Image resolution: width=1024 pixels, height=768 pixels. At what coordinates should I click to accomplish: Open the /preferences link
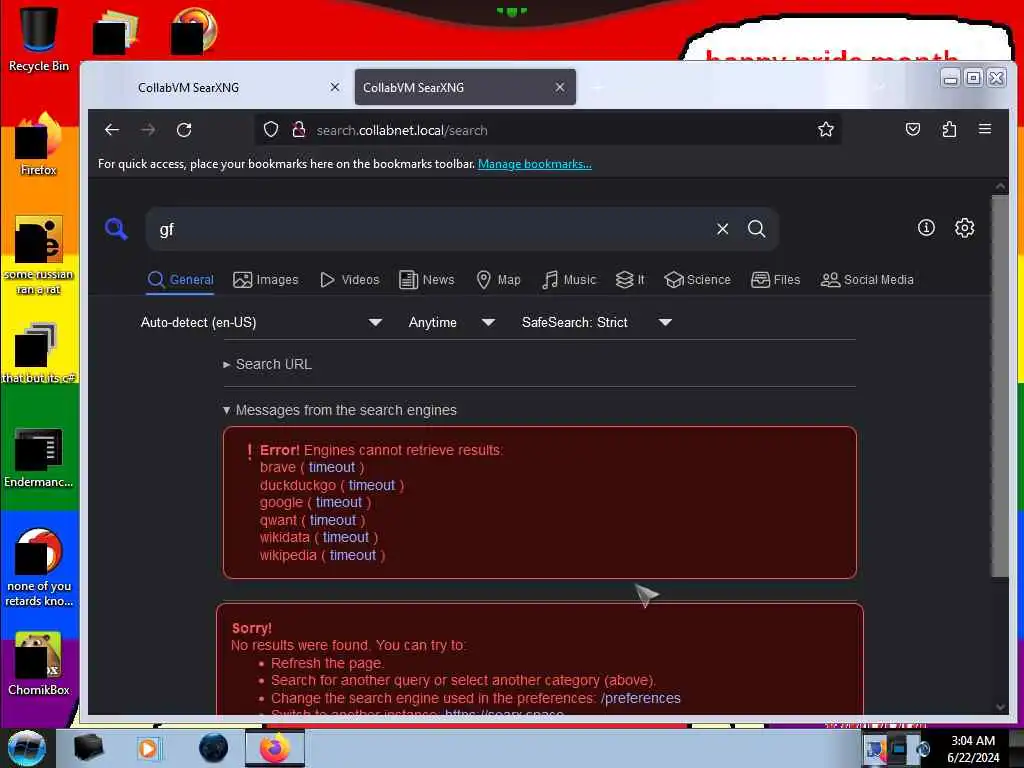pos(641,698)
